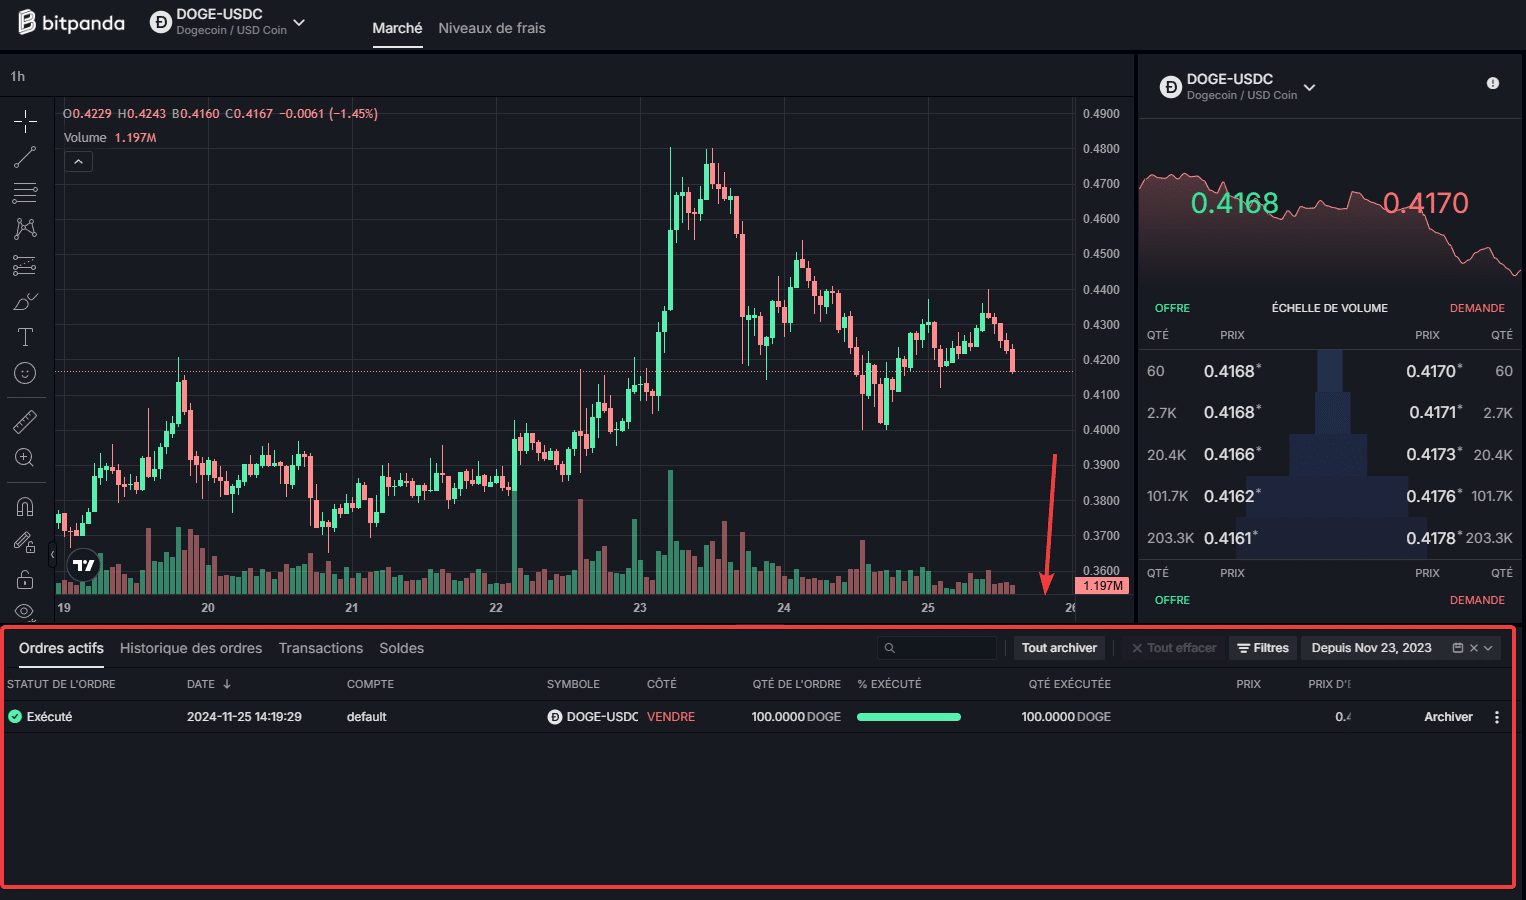Click the Dogecoin icon in order book panel
Image resolution: width=1526 pixels, height=900 pixels.
pyautogui.click(x=1170, y=87)
